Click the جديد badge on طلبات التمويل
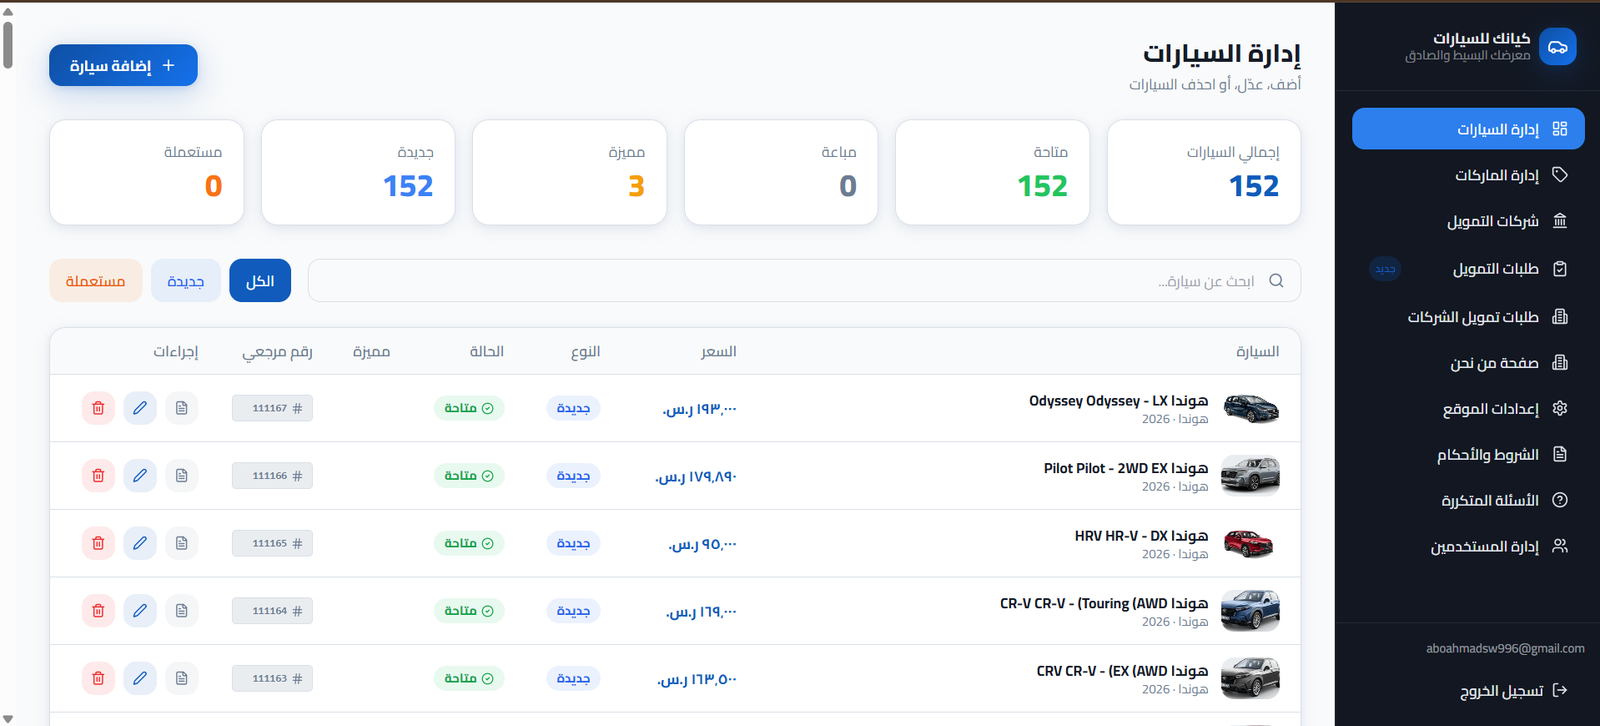Screen dimensions: 1600x726 pyautogui.click(x=1385, y=269)
